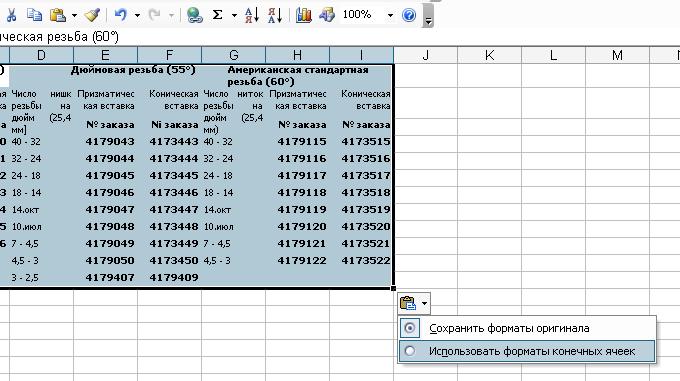
Task: Open the zoom percentage dropdown arrow
Action: point(390,16)
